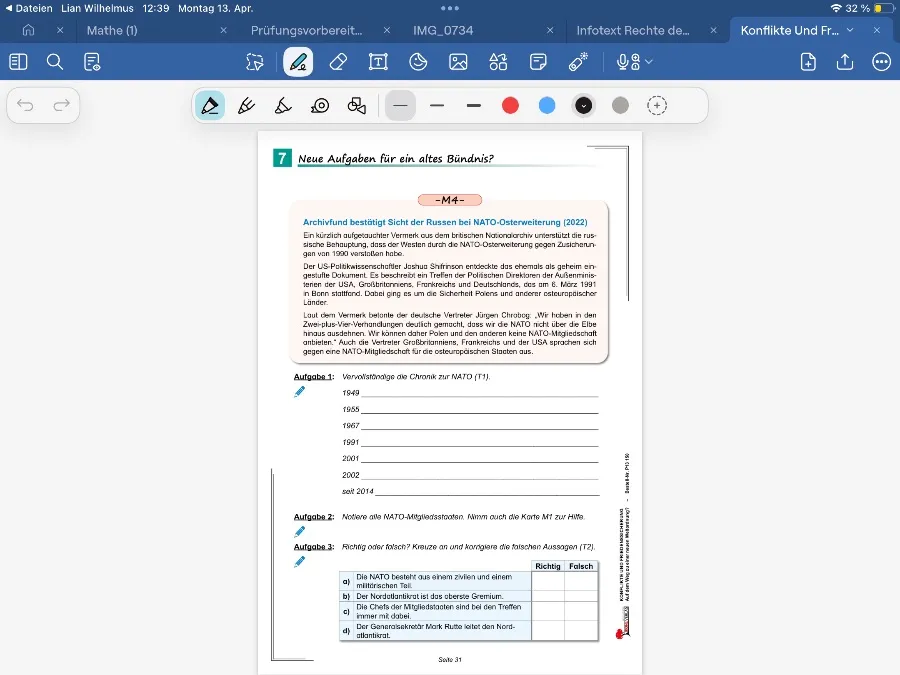Screen dimensions: 900x675
Task: Pick the gray pen color
Action: [620, 106]
